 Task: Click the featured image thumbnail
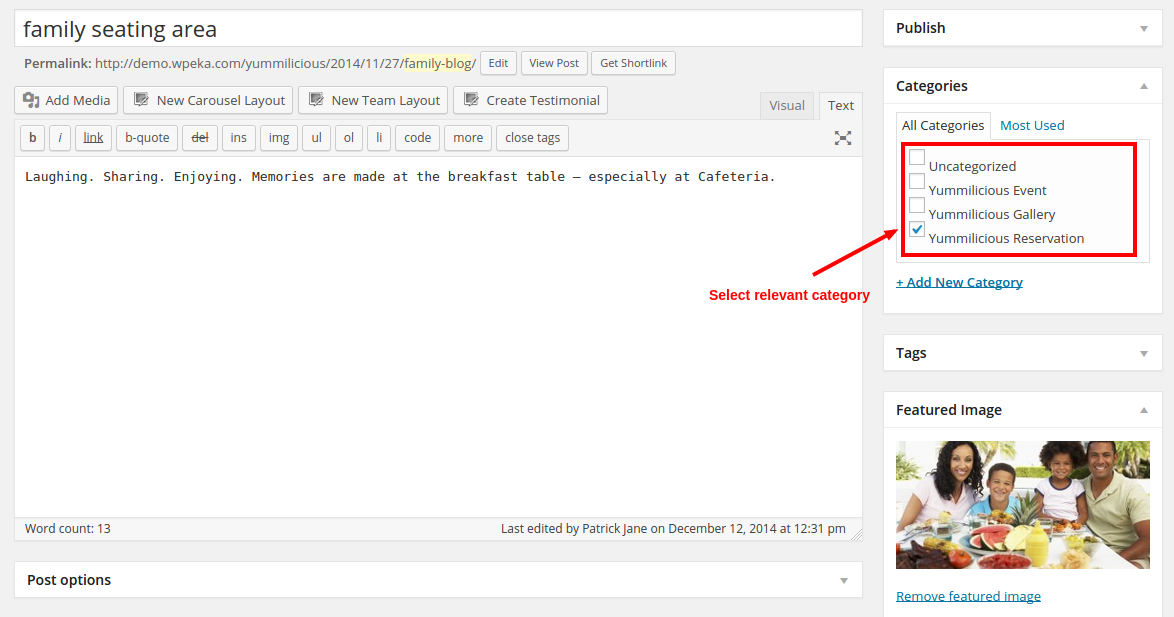1022,505
